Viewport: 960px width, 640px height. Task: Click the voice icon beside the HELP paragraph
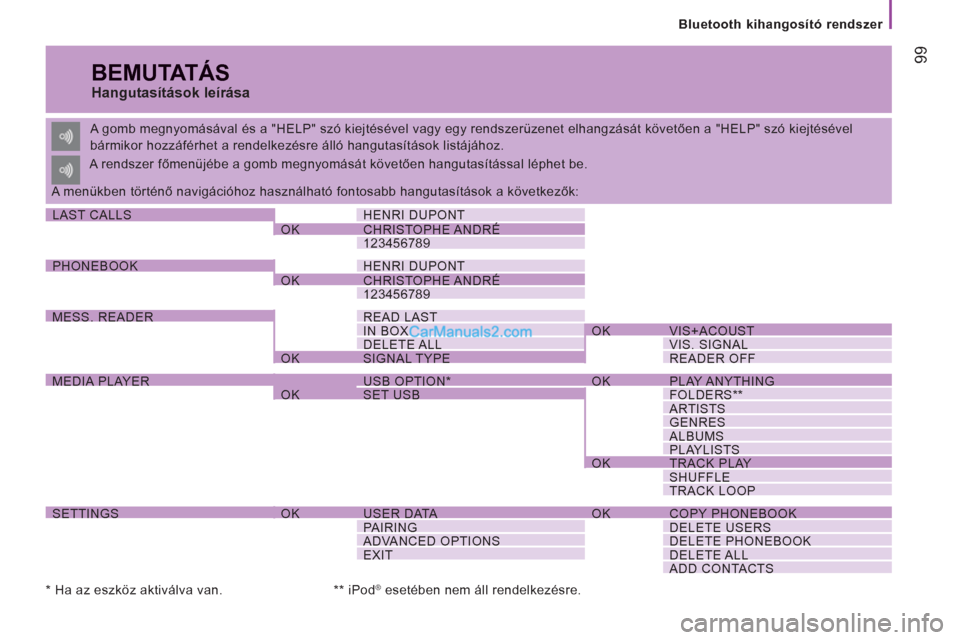[x=66, y=137]
